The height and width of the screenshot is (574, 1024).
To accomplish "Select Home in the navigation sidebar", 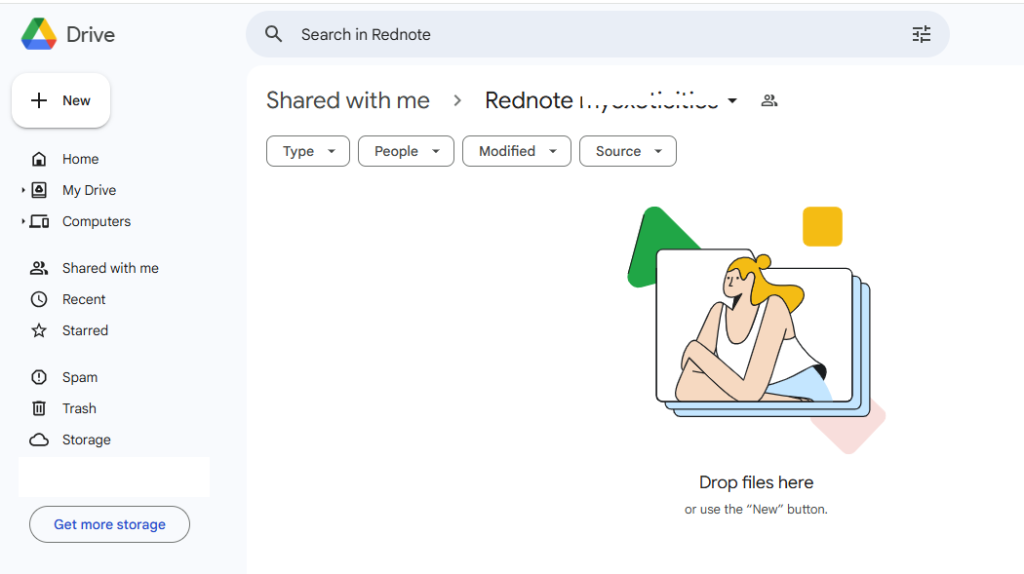I will (x=80, y=159).
